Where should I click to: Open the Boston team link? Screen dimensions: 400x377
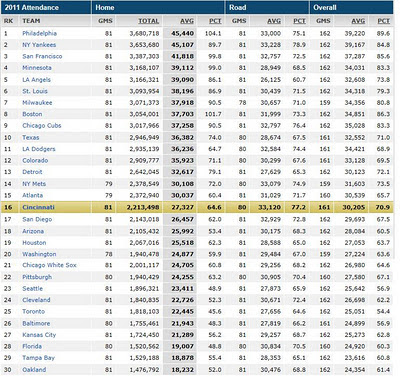point(32,114)
